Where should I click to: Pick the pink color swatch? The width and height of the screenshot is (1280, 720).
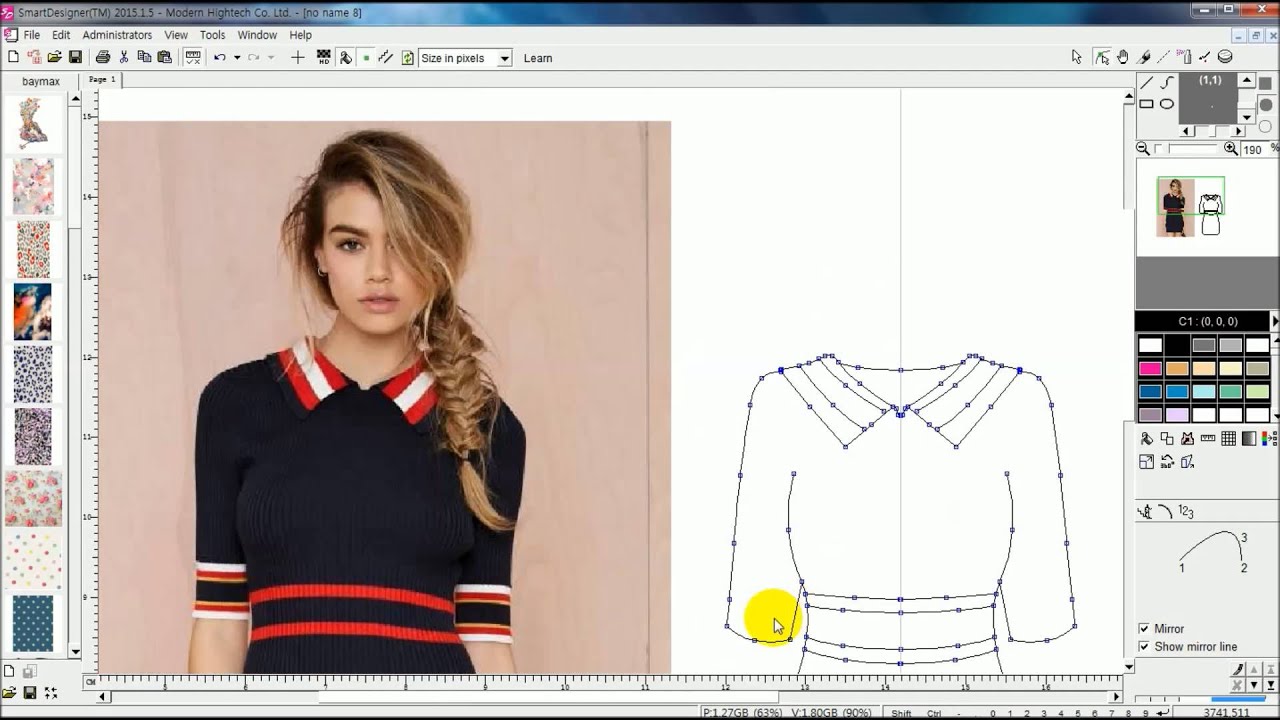tap(1150, 368)
